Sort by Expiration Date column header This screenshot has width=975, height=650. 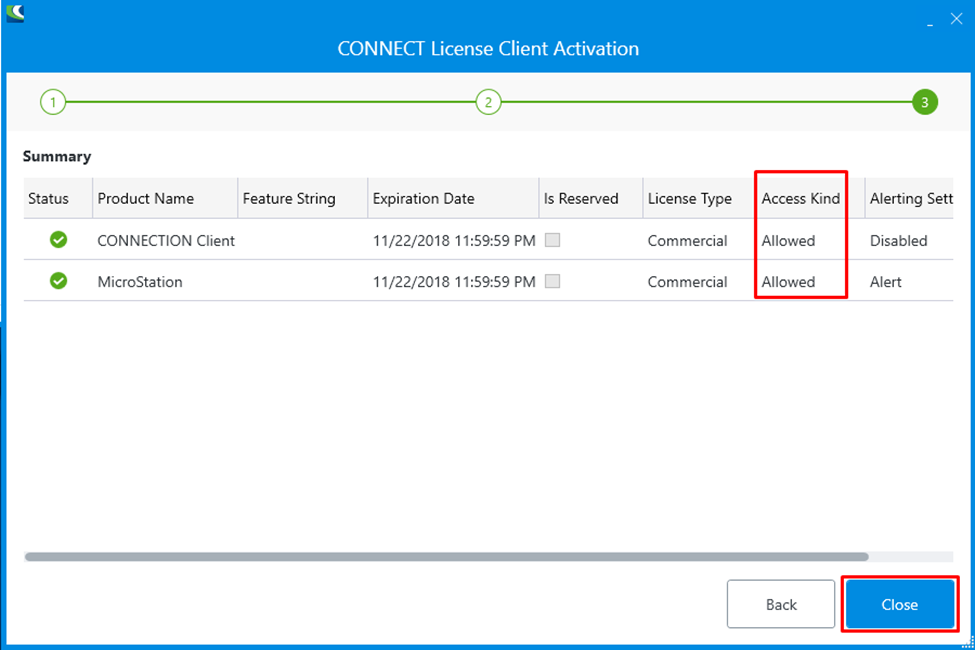[x=453, y=198]
